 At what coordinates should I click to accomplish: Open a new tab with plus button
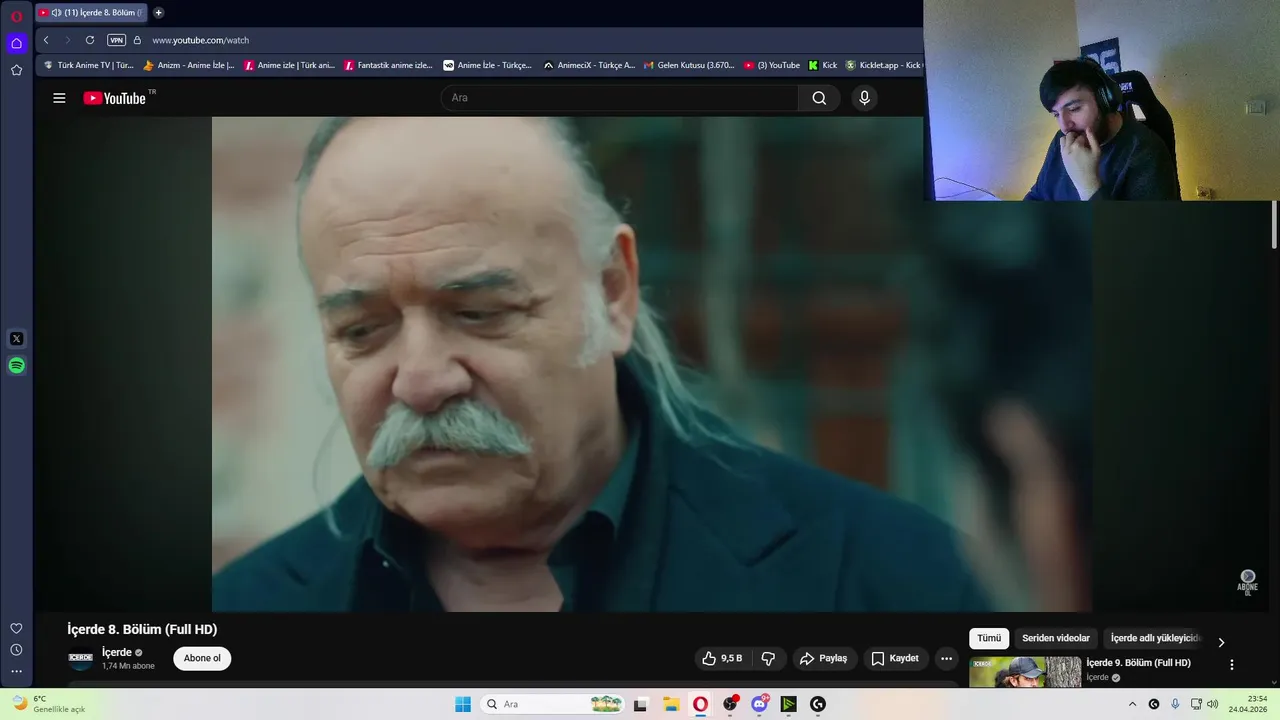pyautogui.click(x=158, y=13)
